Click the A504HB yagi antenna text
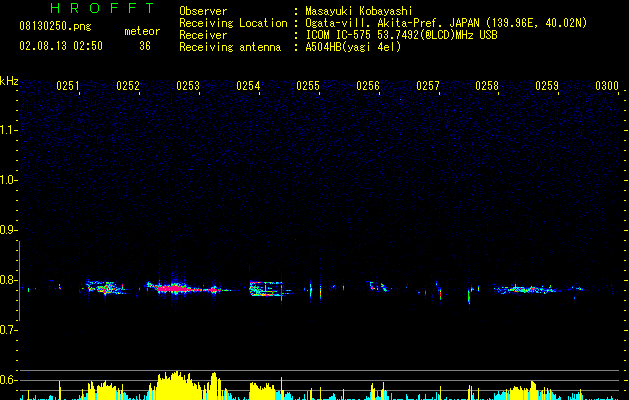This screenshot has height=400, width=629. point(353,47)
